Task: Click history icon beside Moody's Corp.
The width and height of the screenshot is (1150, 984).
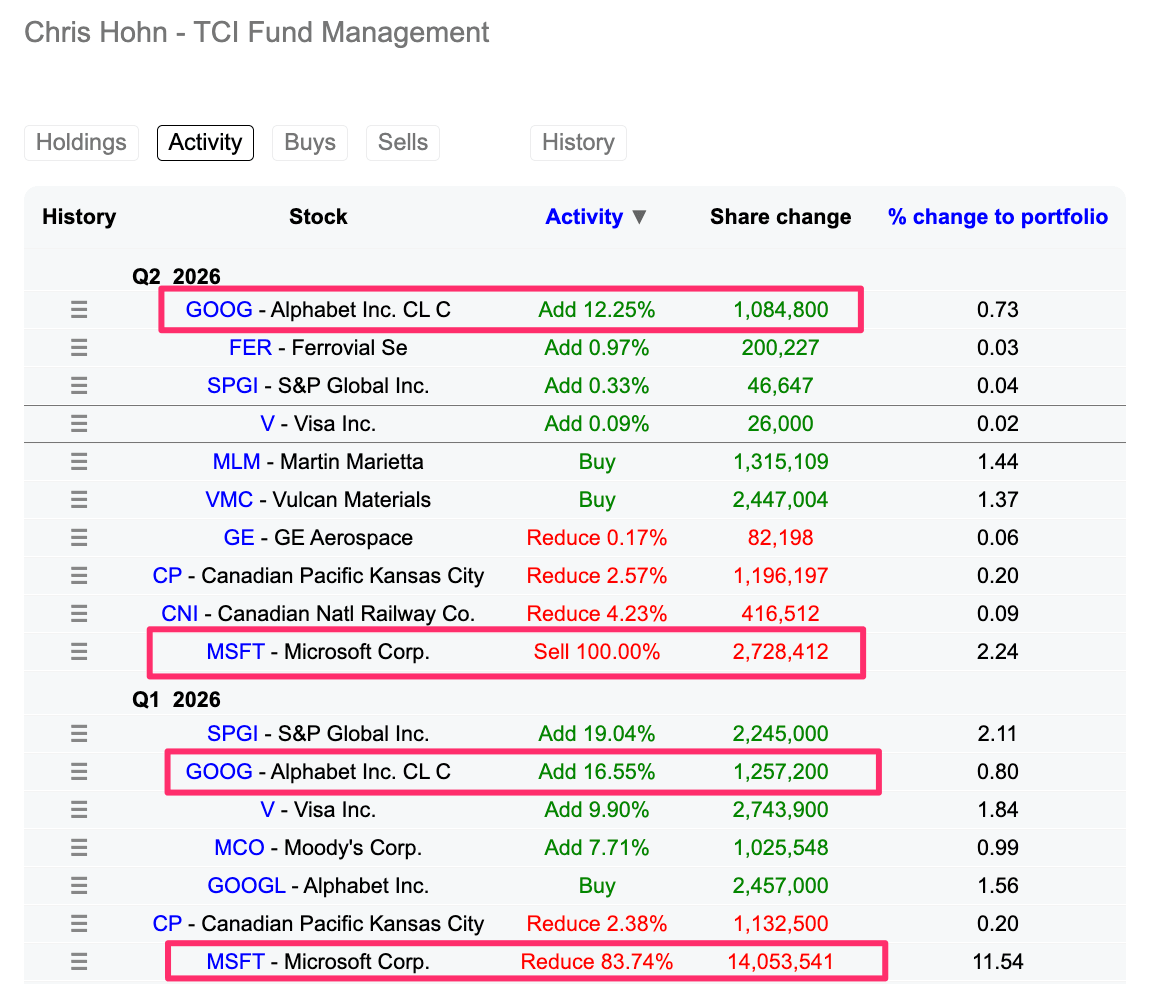Action: coord(79,848)
